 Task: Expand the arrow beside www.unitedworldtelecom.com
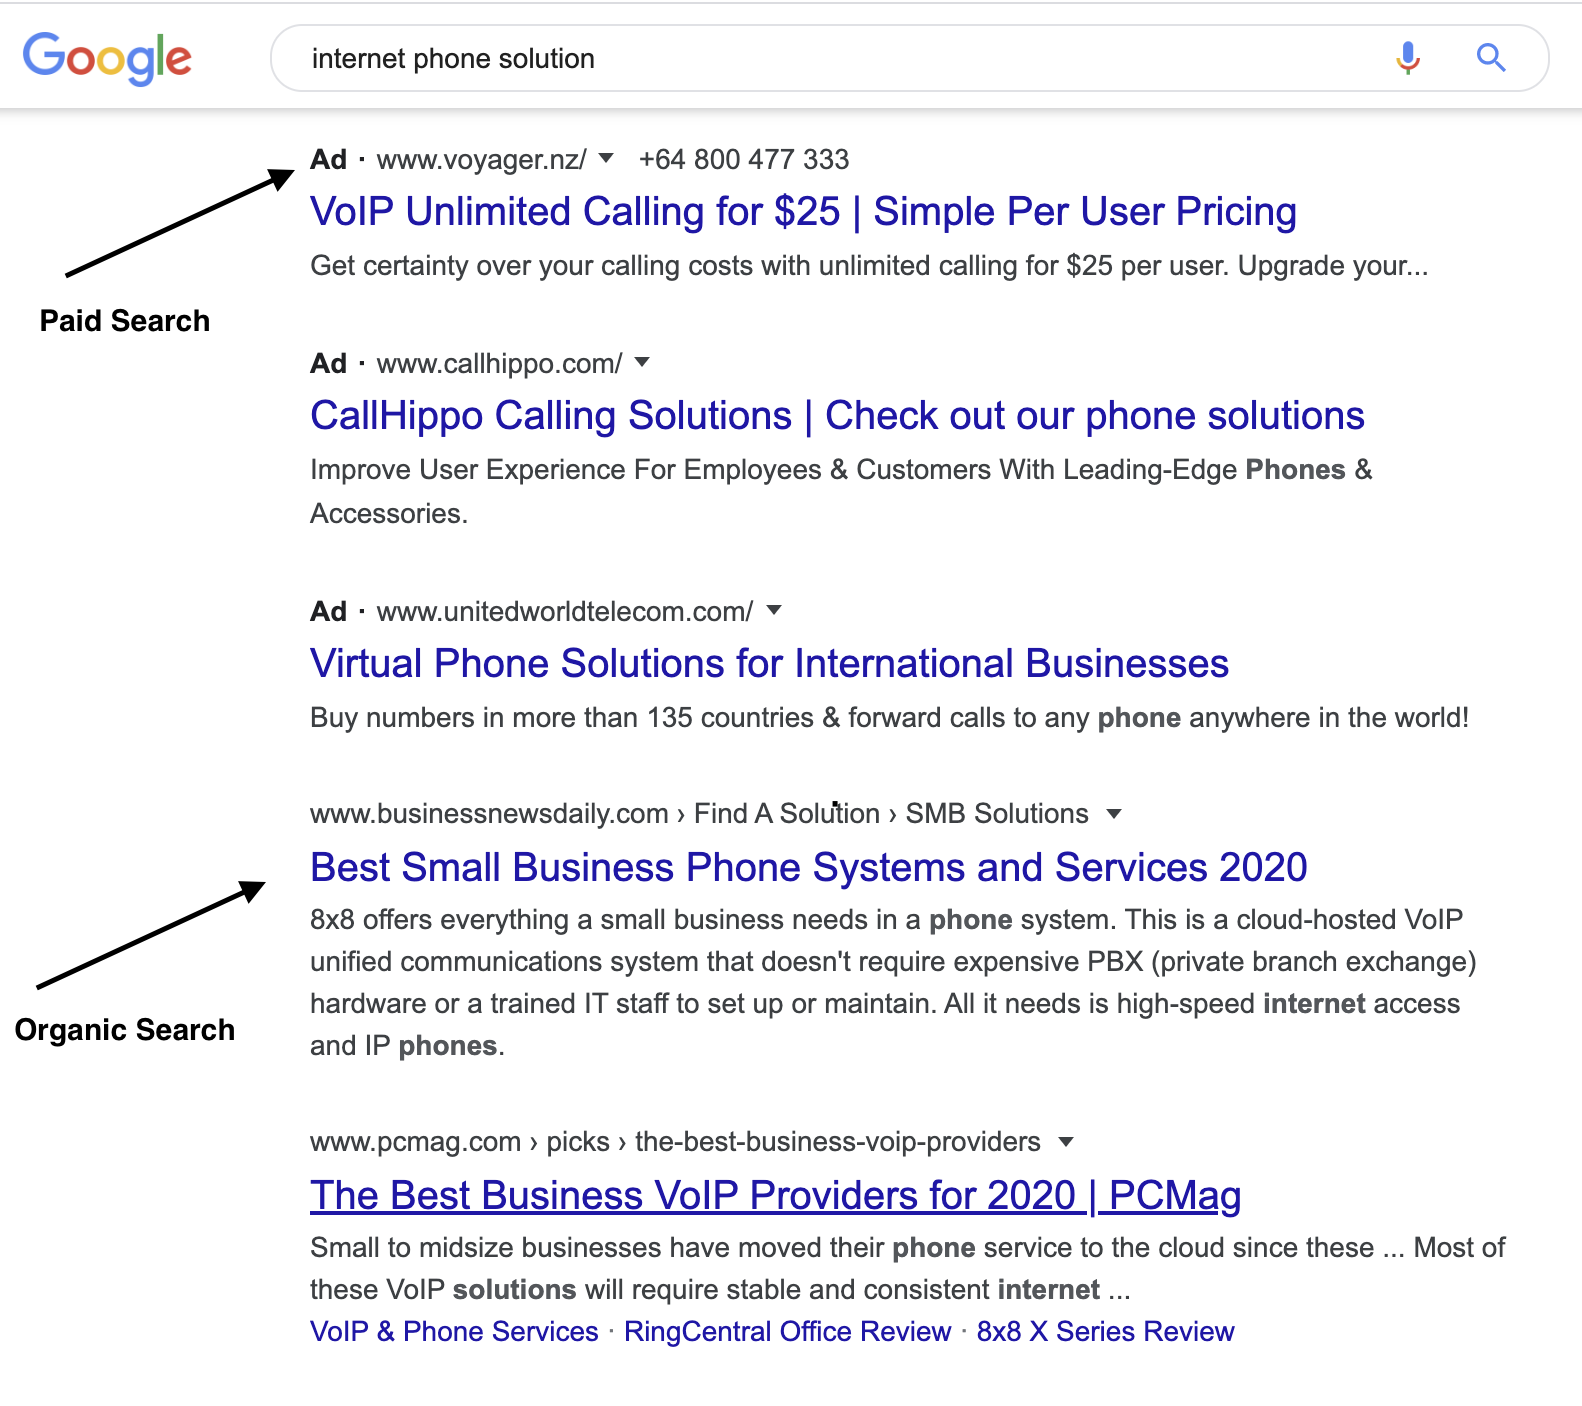click(x=773, y=610)
